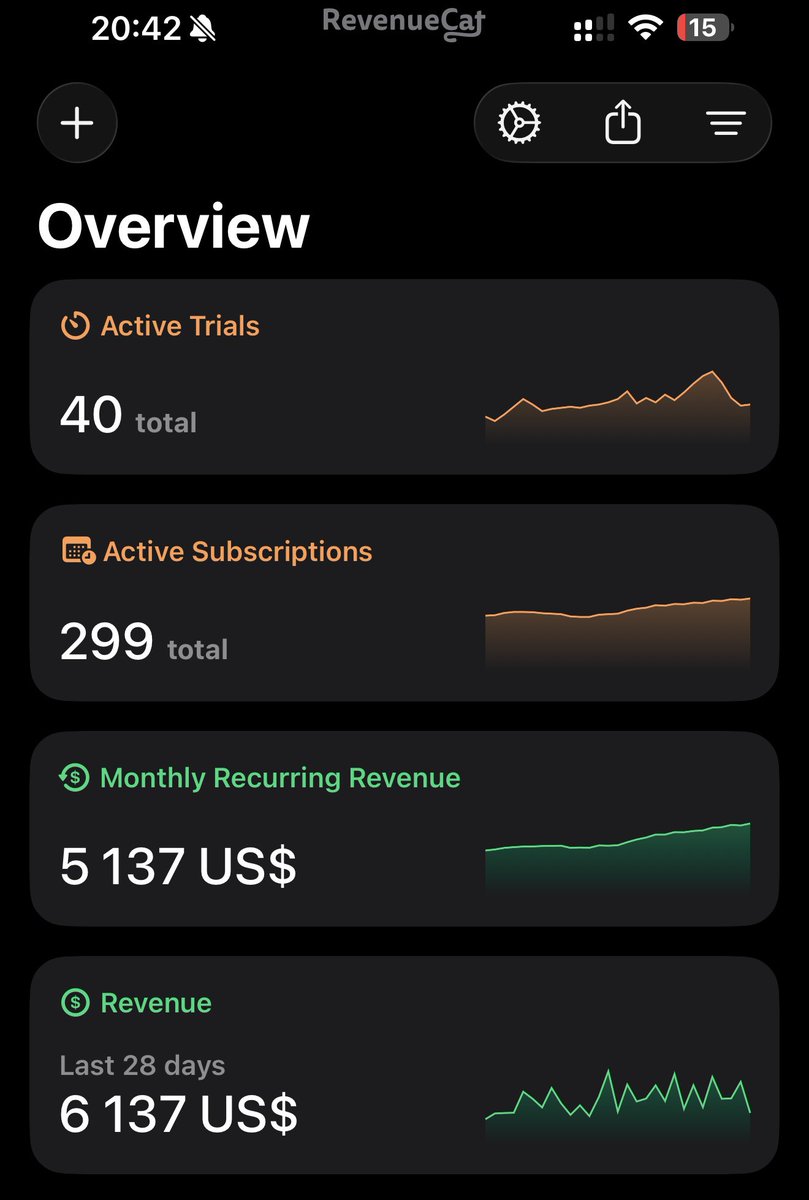Tap the 5 137 US$ amount
Screen dimensions: 809x1200
click(x=178, y=866)
